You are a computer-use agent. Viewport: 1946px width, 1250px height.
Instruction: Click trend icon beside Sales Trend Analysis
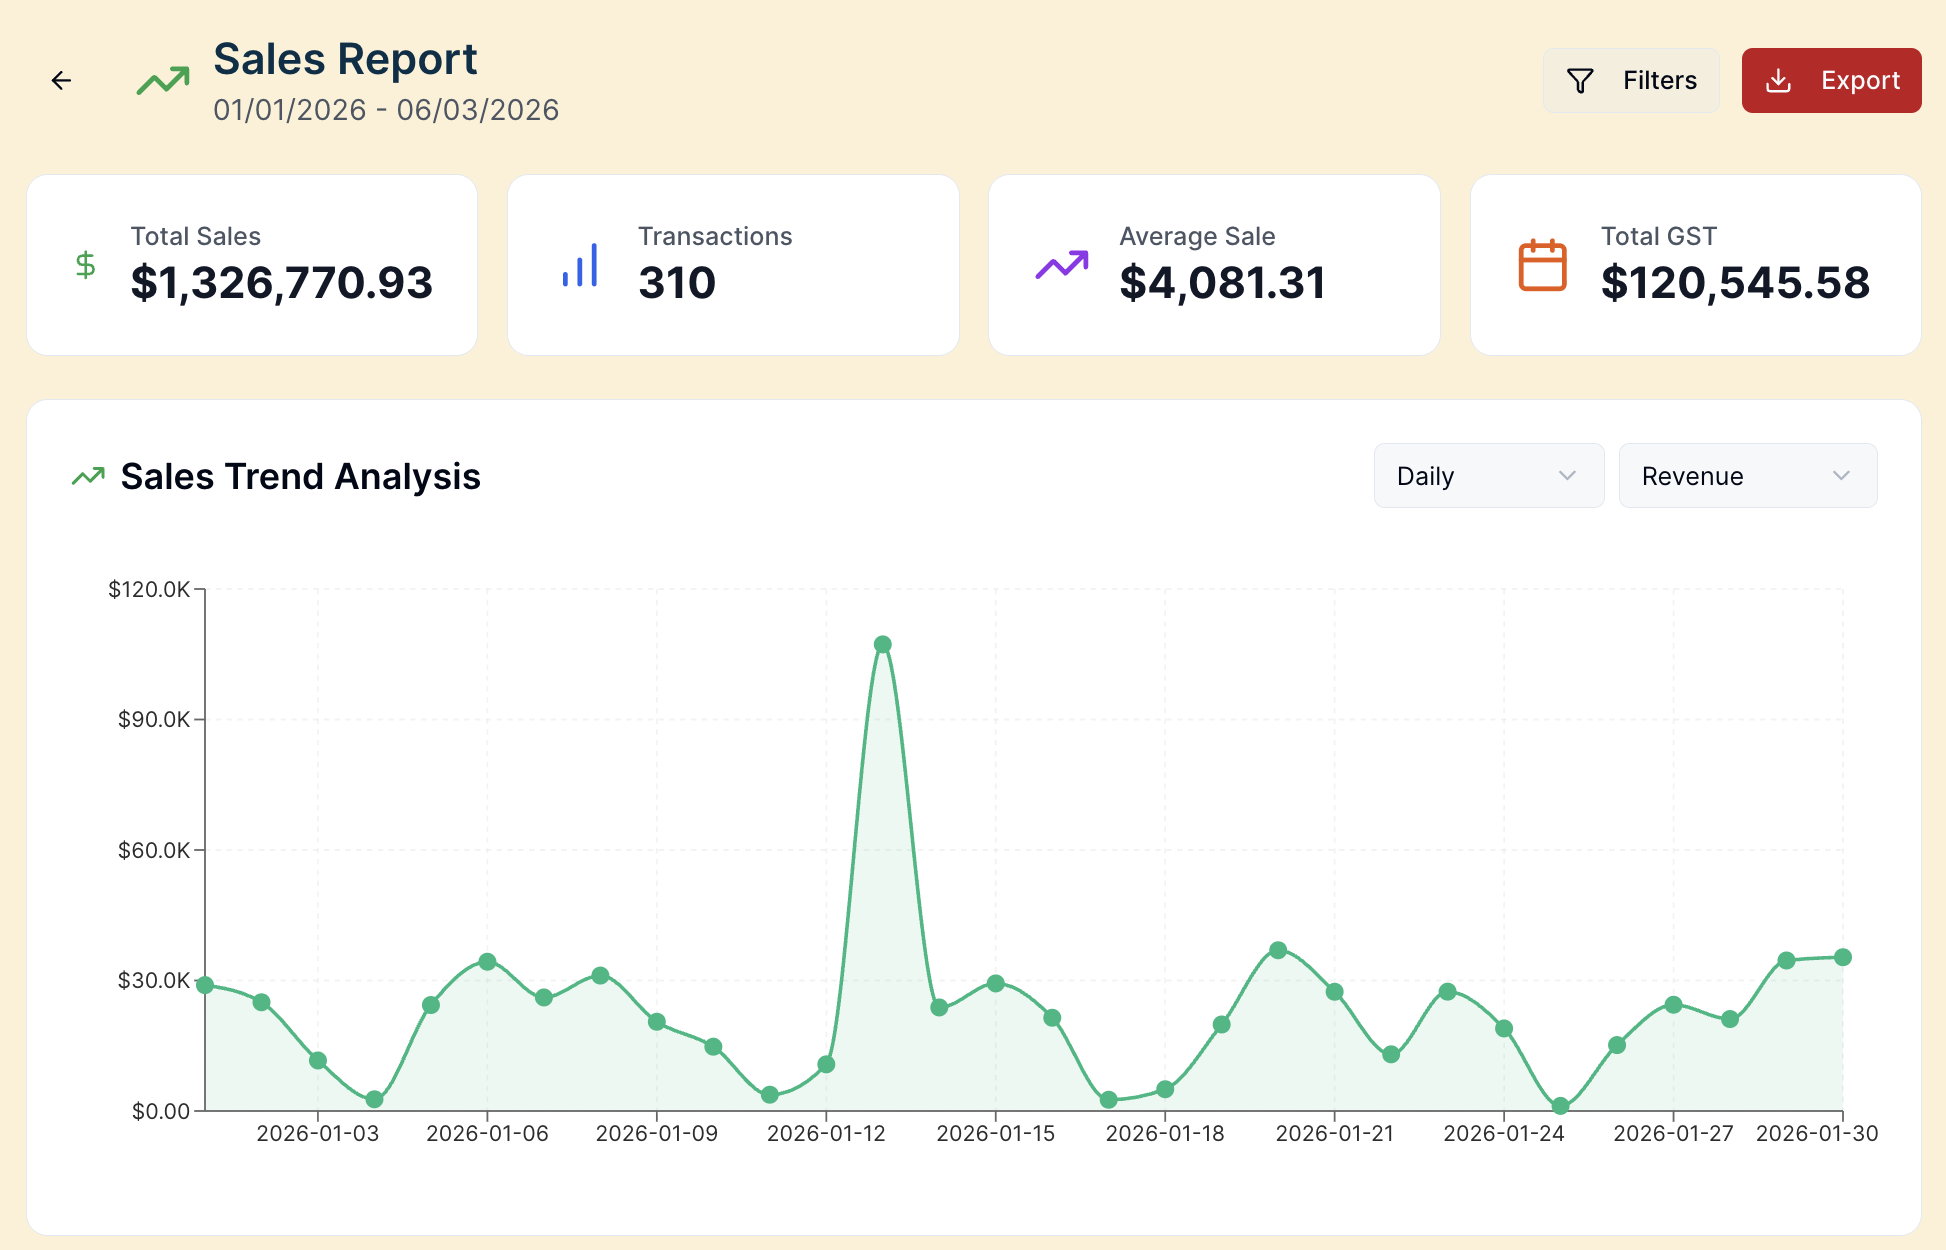click(88, 477)
